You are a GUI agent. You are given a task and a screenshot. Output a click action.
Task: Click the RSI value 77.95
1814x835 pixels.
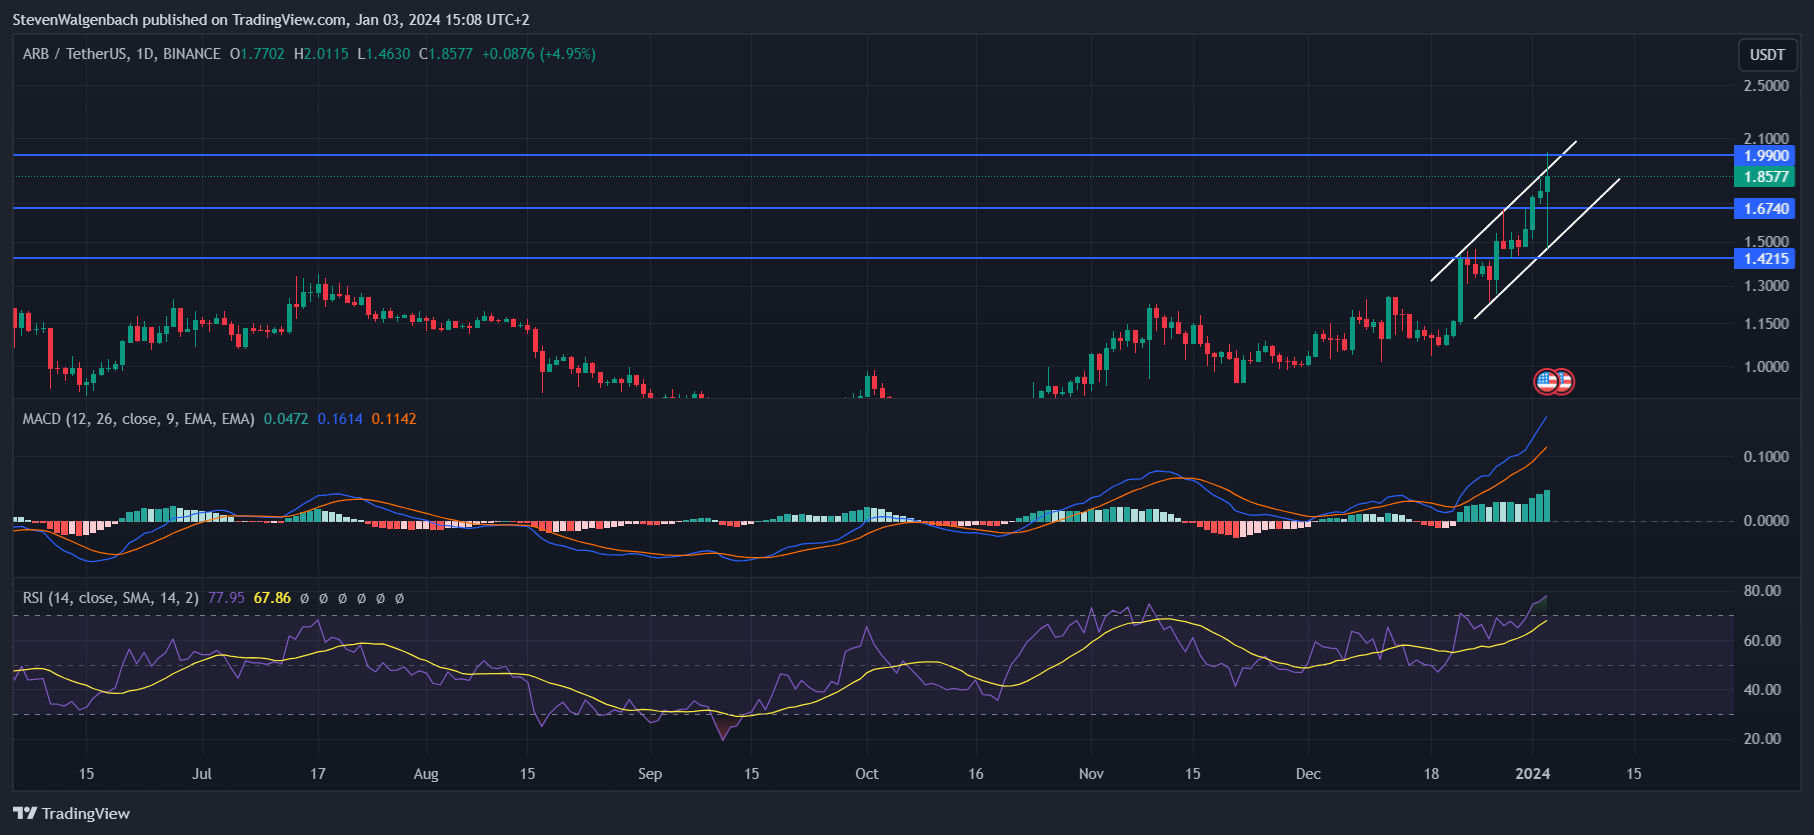pos(226,598)
